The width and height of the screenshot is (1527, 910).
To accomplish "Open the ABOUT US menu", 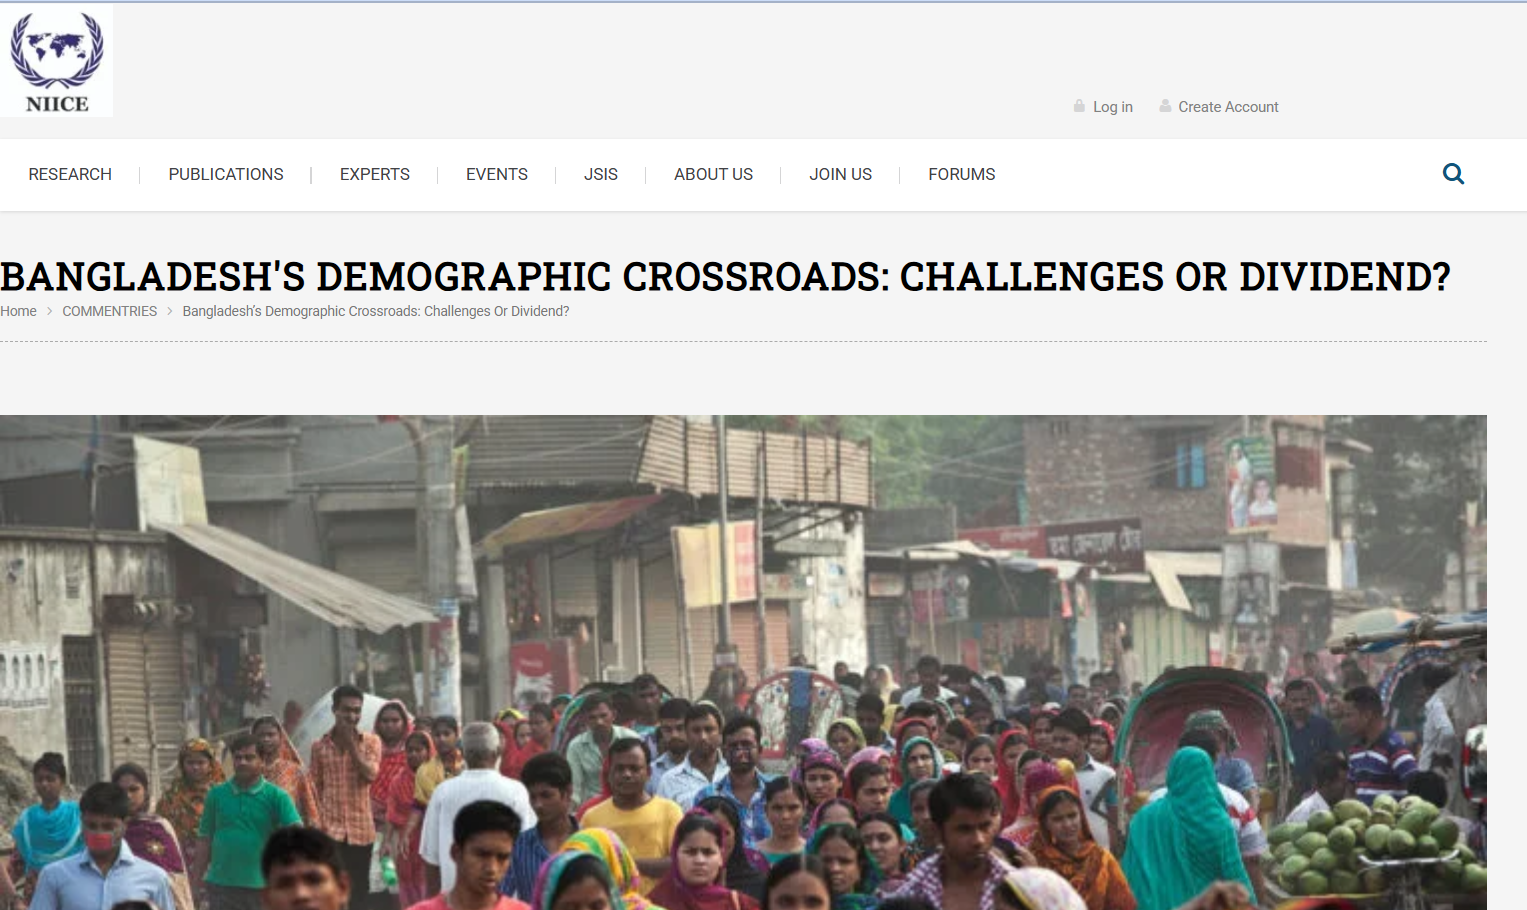I will tap(713, 174).
